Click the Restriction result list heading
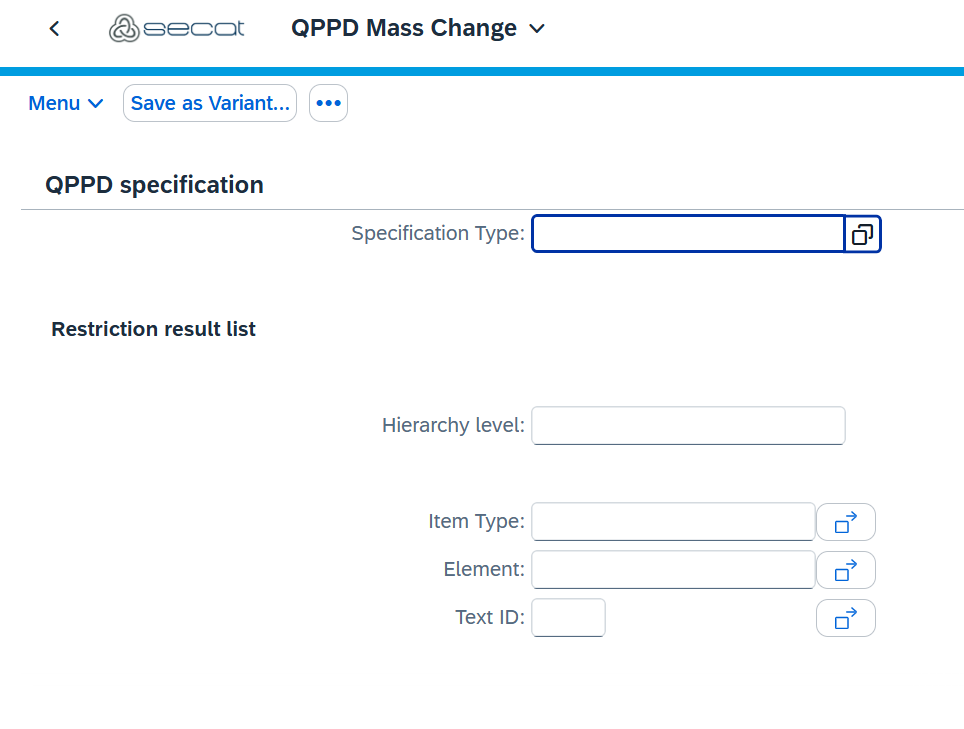 pos(154,329)
